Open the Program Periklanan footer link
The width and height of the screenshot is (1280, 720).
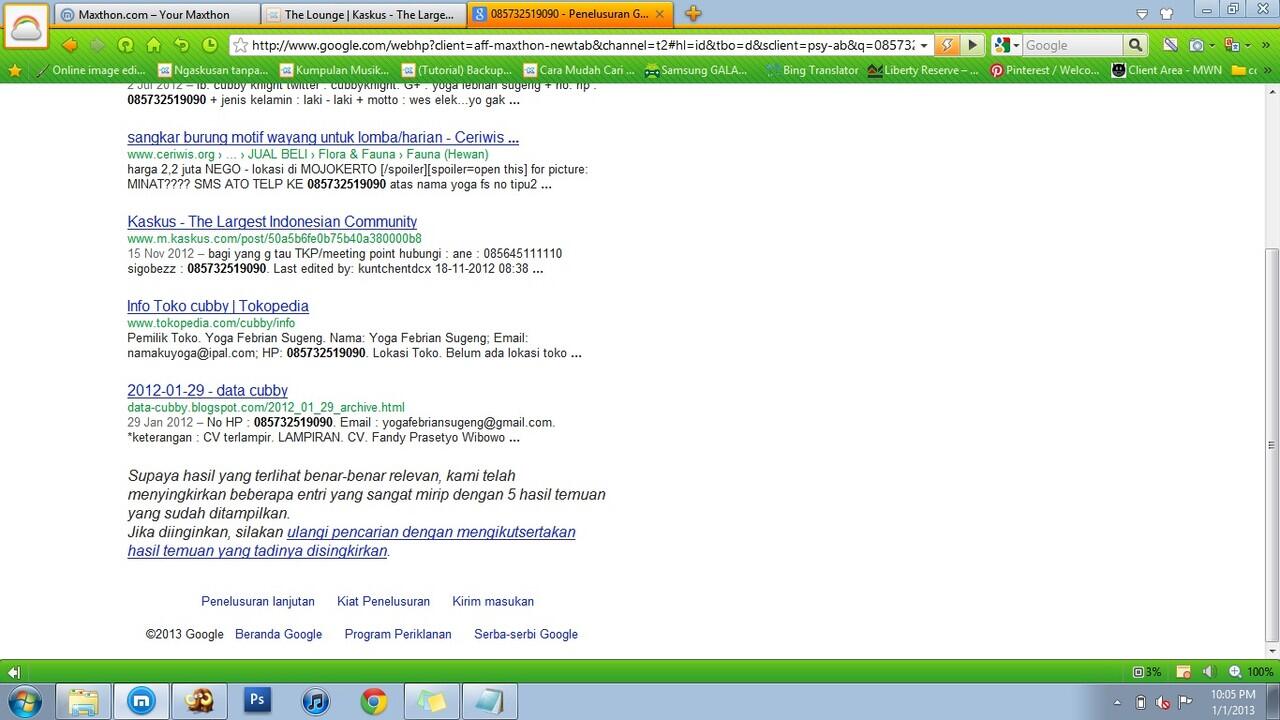(x=398, y=634)
